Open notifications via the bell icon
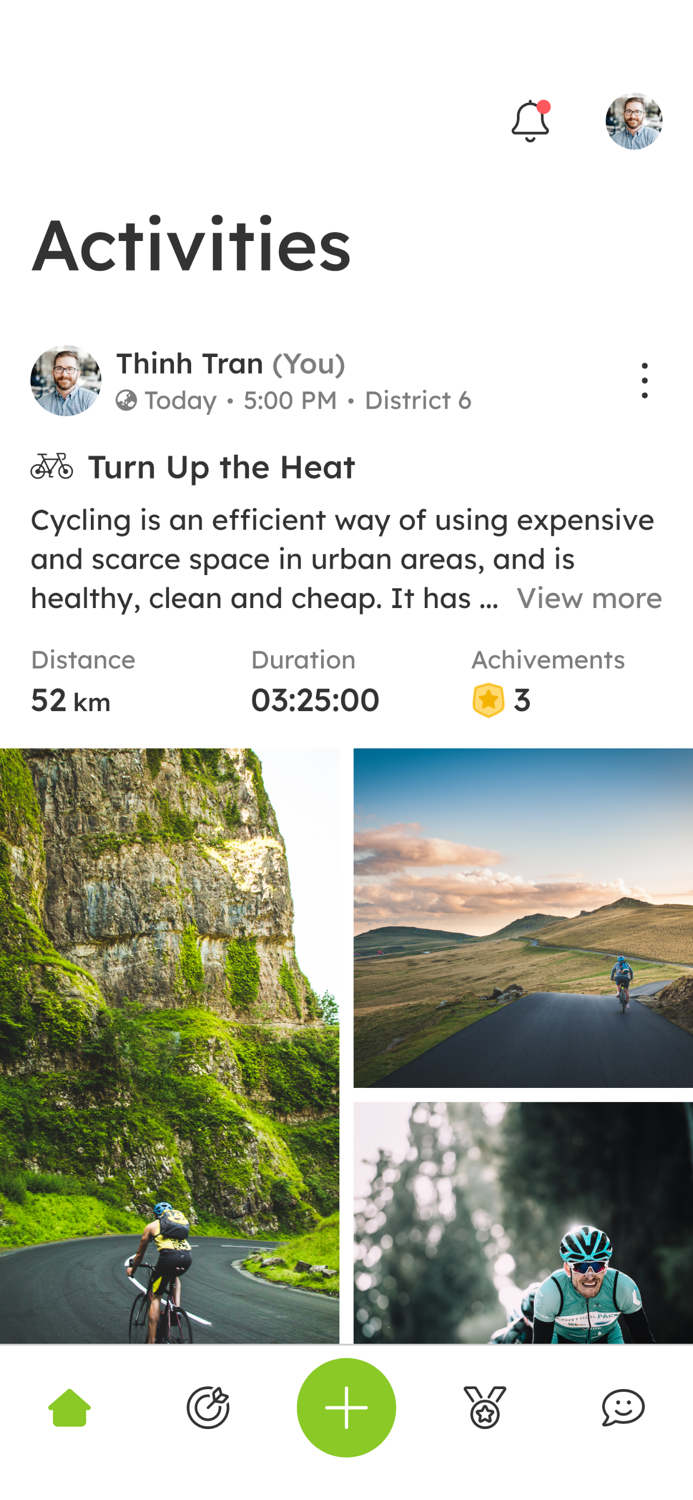The image size is (693, 1500). (x=530, y=119)
